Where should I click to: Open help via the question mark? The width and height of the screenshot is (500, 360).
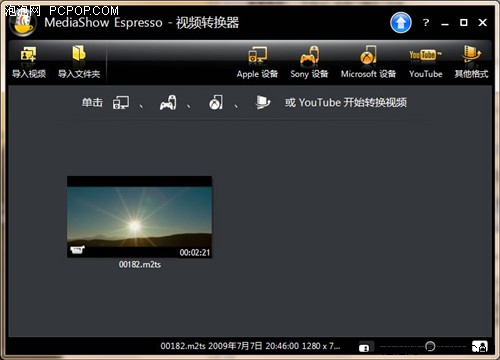pos(426,23)
